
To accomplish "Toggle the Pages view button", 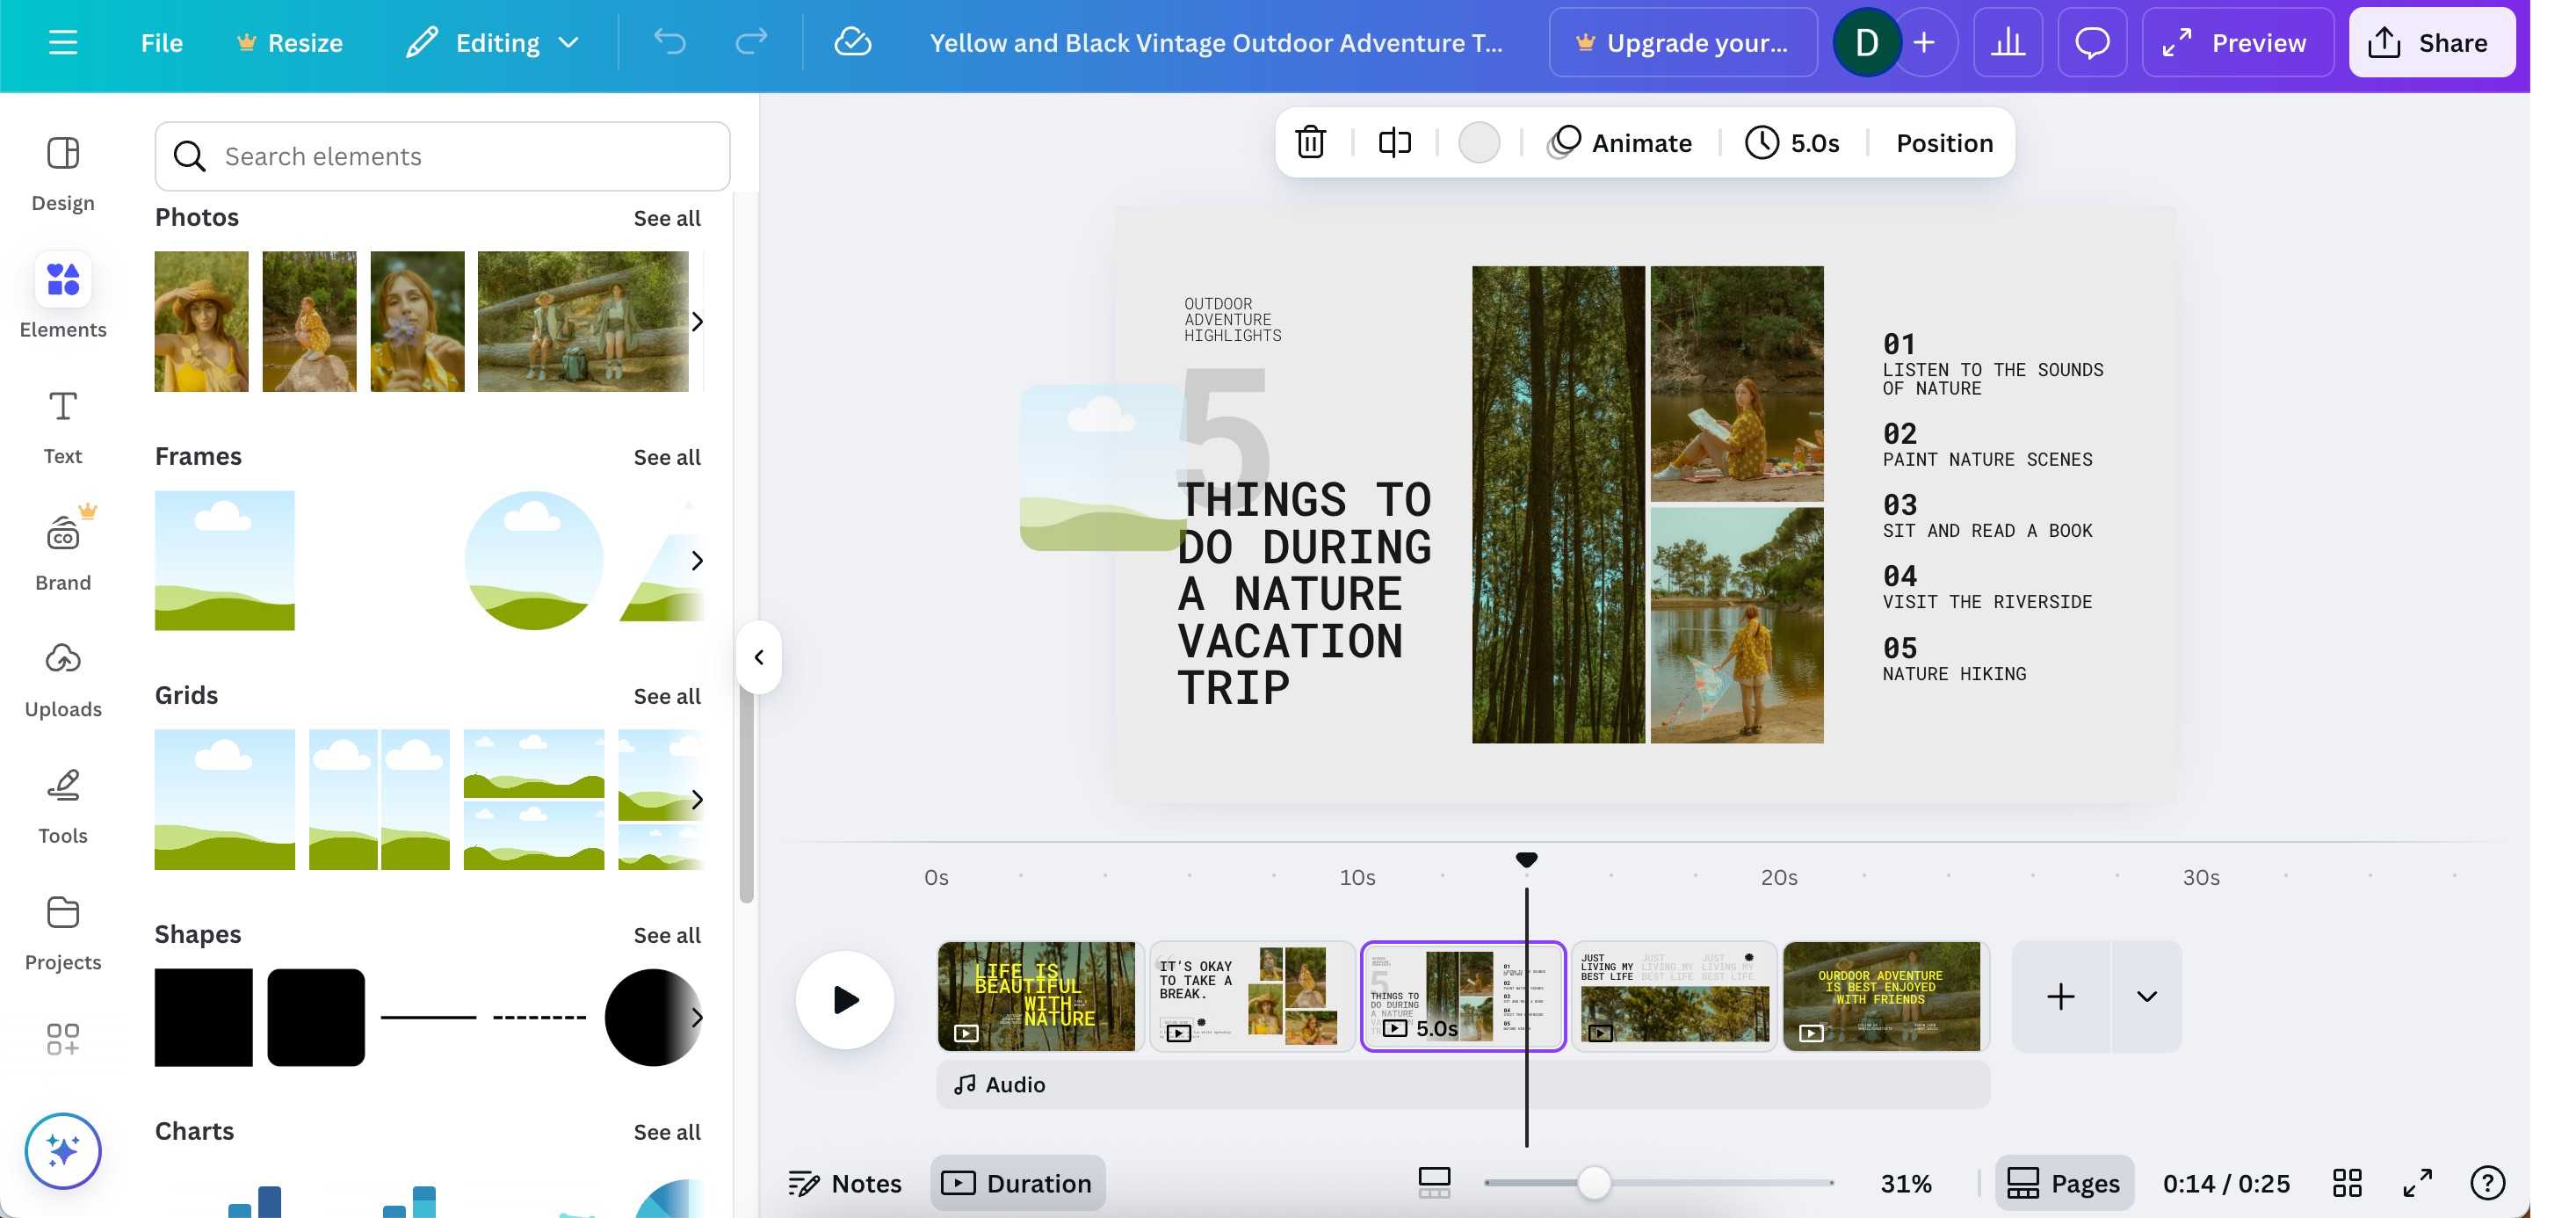I will 2064,1183.
